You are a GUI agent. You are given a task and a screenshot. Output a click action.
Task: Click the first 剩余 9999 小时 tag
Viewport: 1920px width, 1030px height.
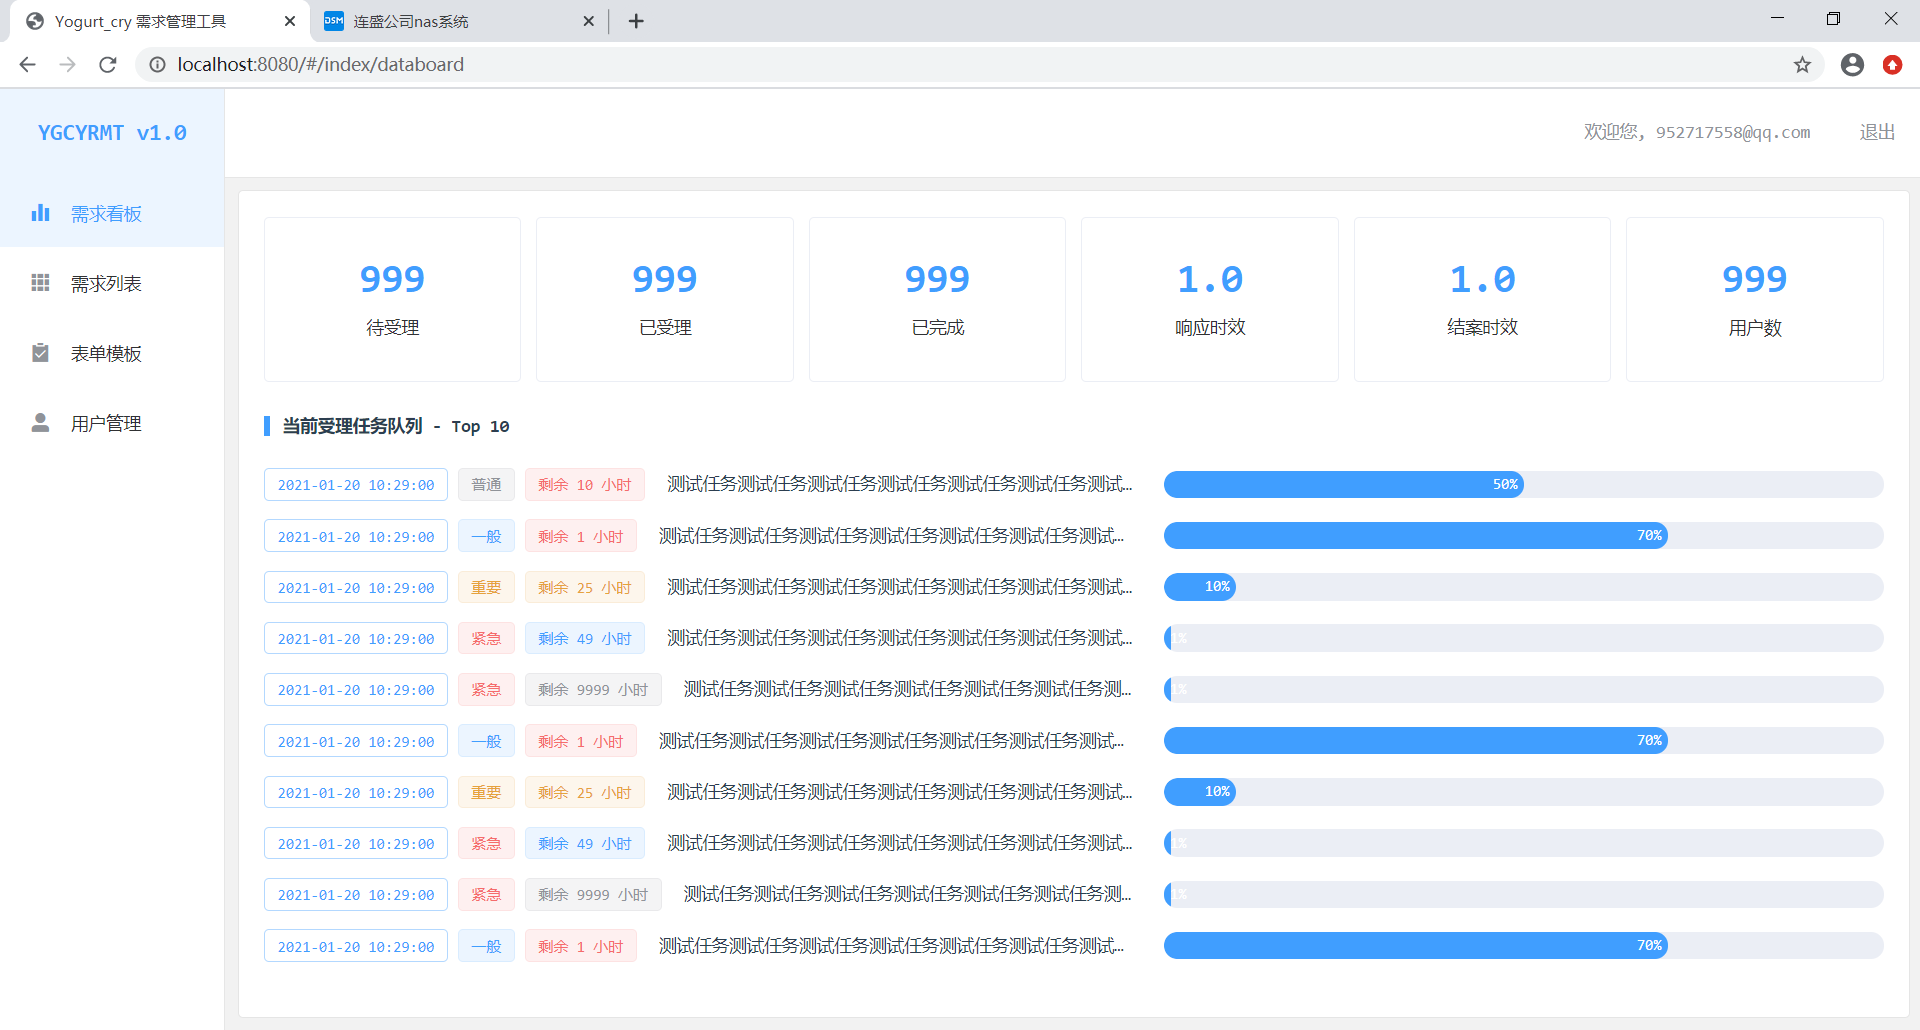593,689
